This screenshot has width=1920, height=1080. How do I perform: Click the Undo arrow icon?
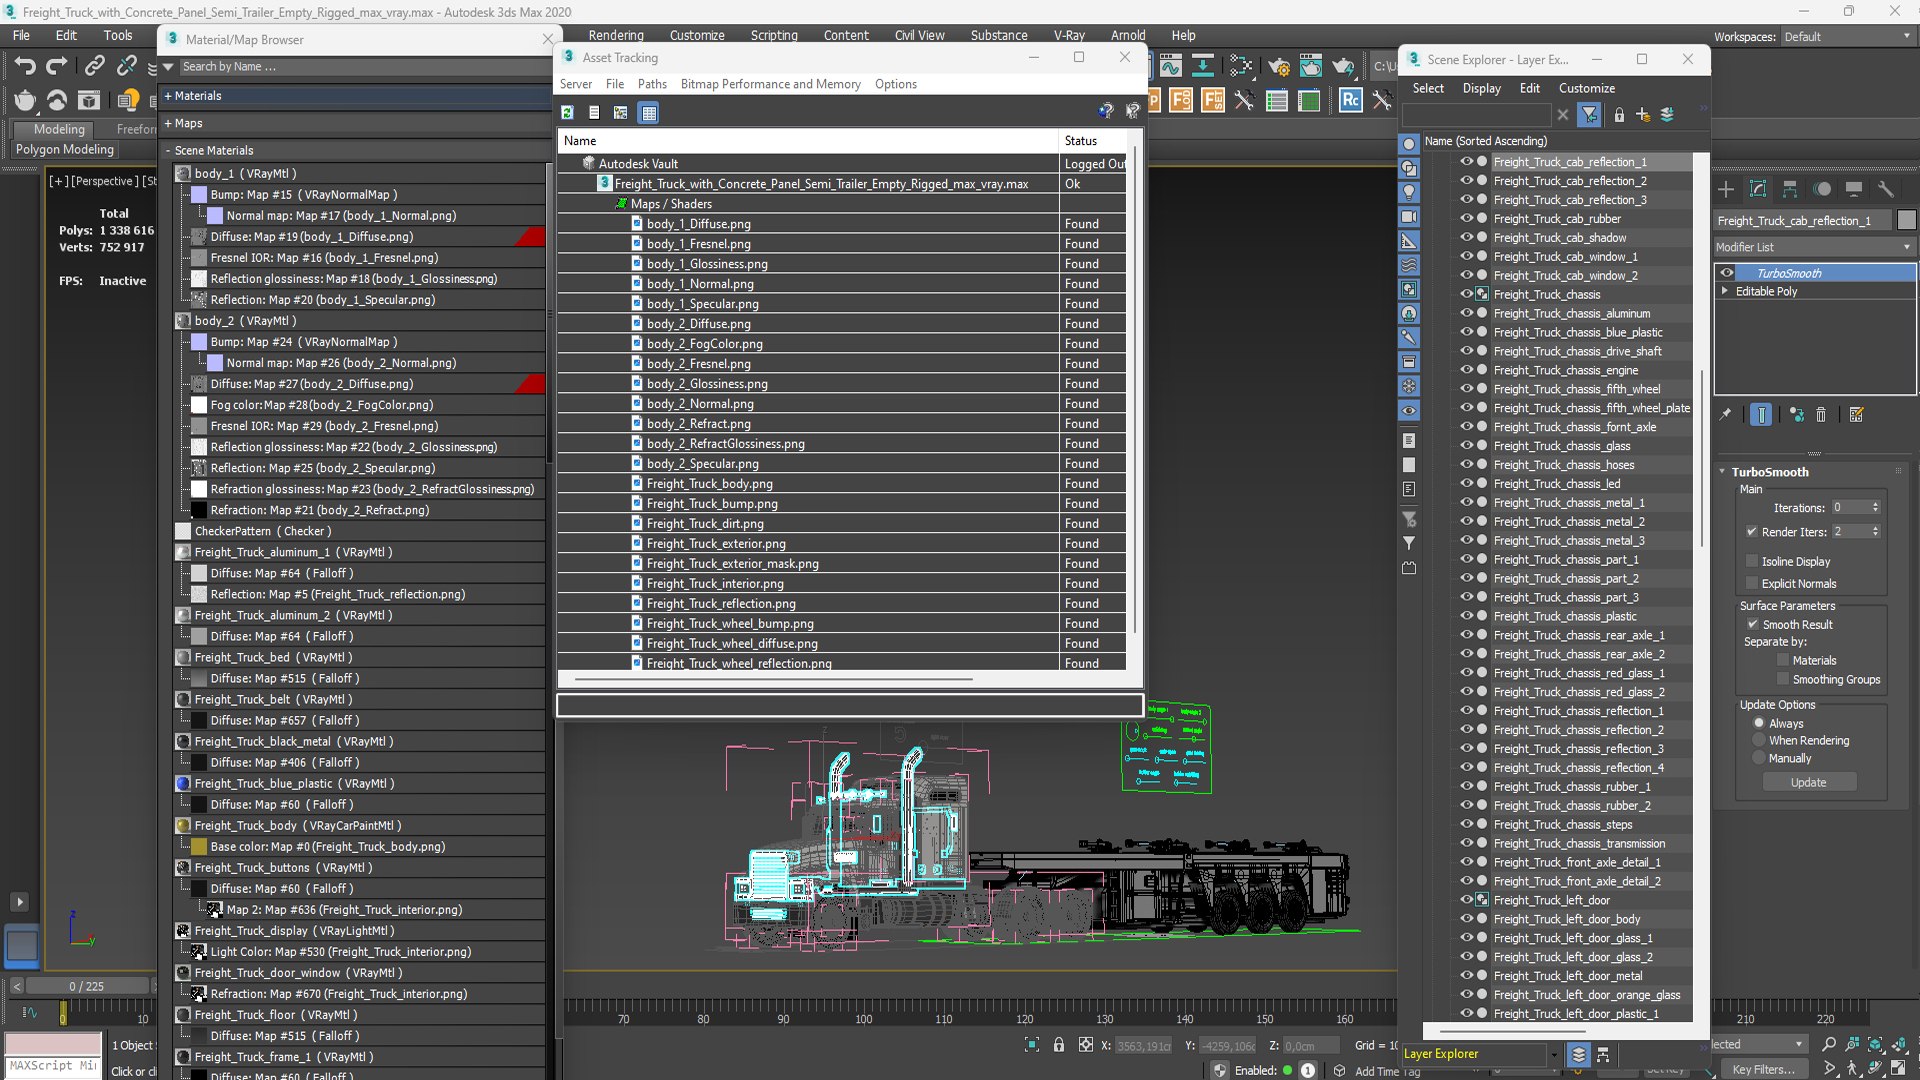[25, 66]
